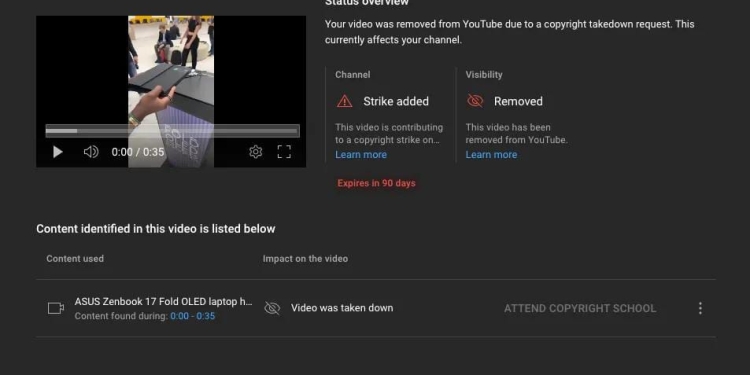Click the 0:00 / 0:35 time display

point(138,152)
